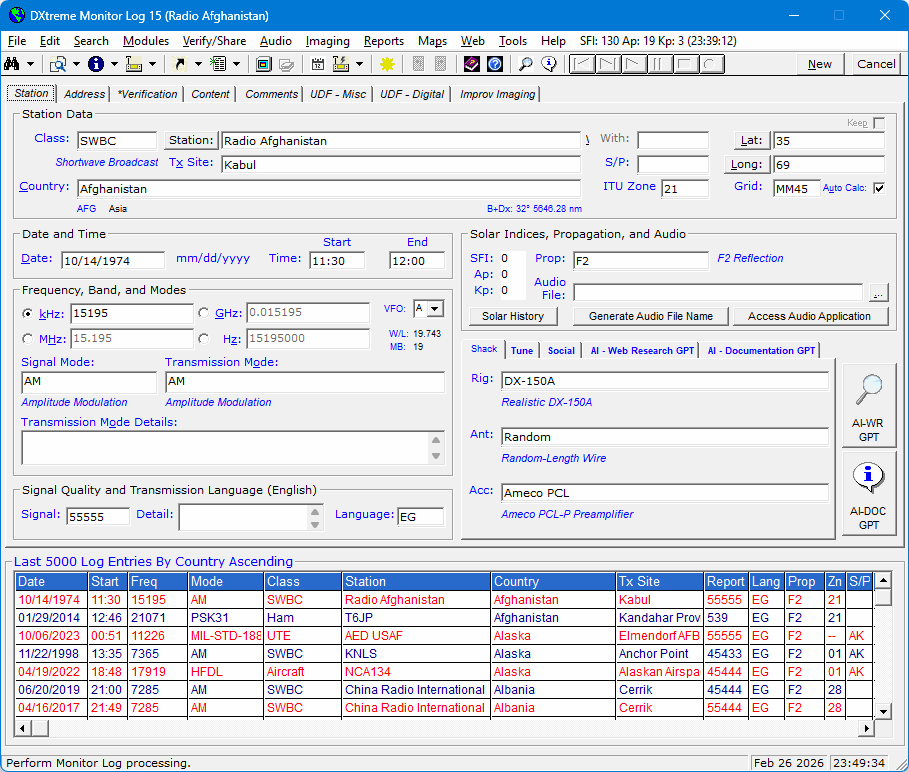Click the blue information icon in toolbar

coord(96,64)
